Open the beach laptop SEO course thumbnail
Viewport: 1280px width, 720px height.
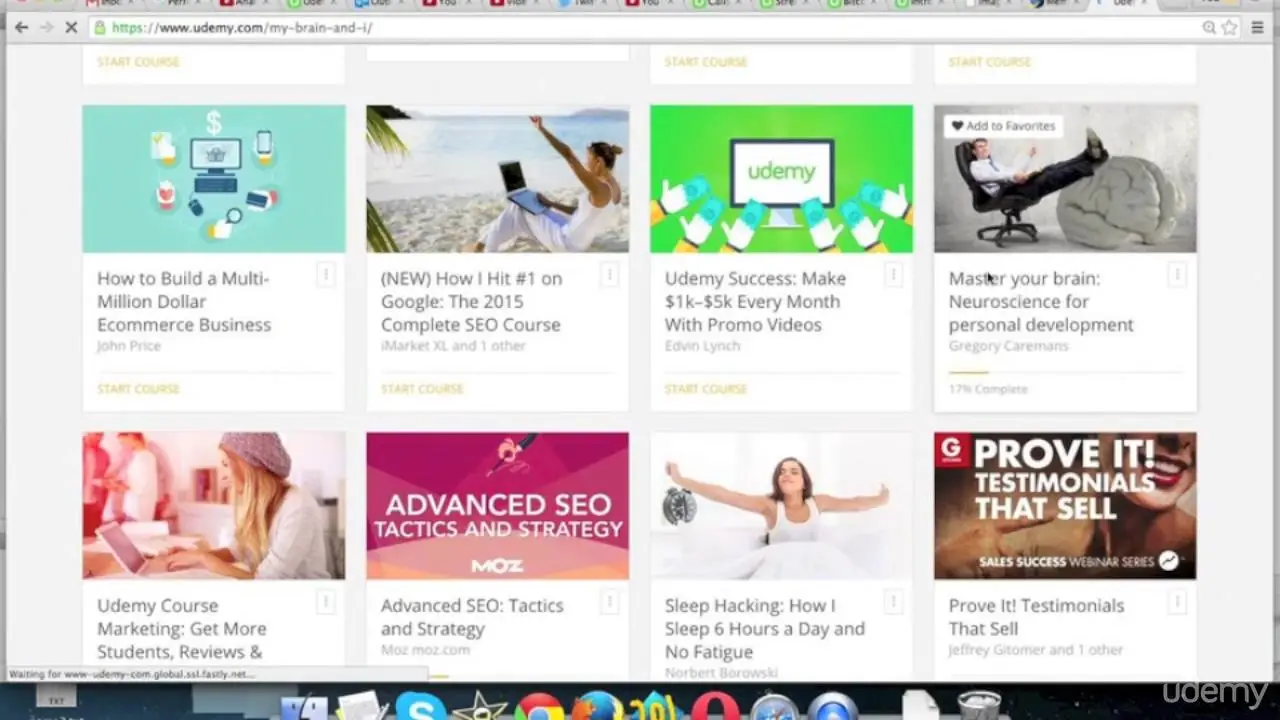(x=498, y=179)
